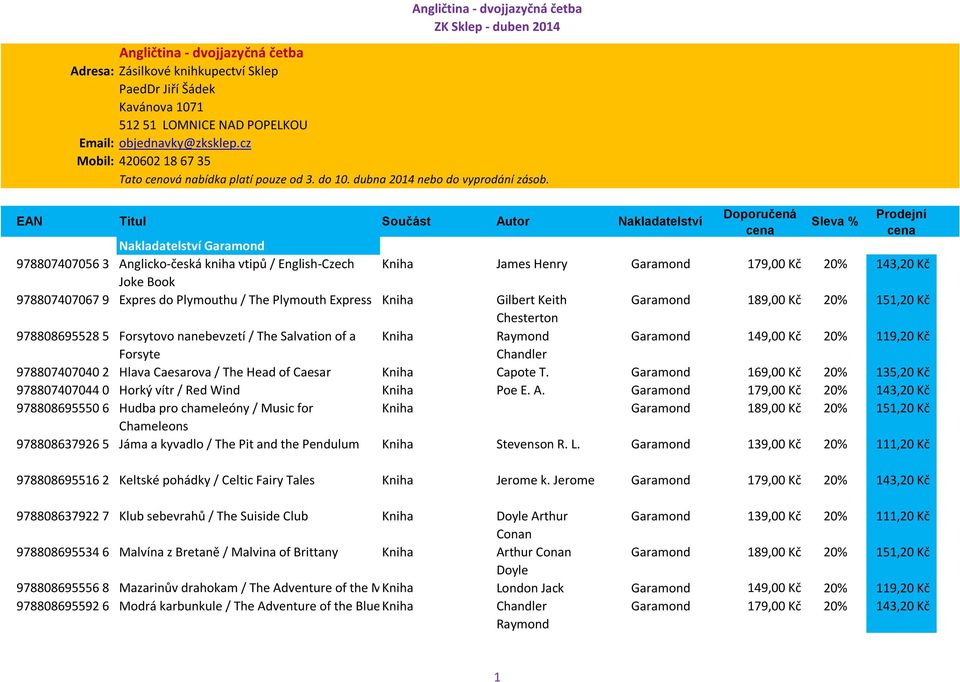Image resolution: width=960 pixels, height=682 pixels.
Task: Select page number 1 at bottom
Action: [497, 676]
